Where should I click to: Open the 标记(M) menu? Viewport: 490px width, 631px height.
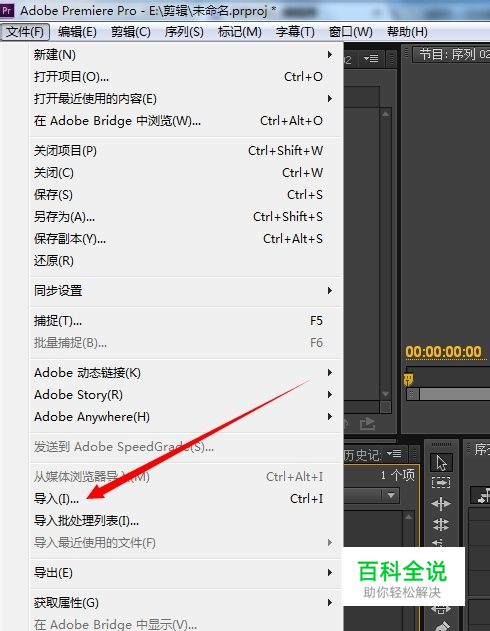coord(239,32)
